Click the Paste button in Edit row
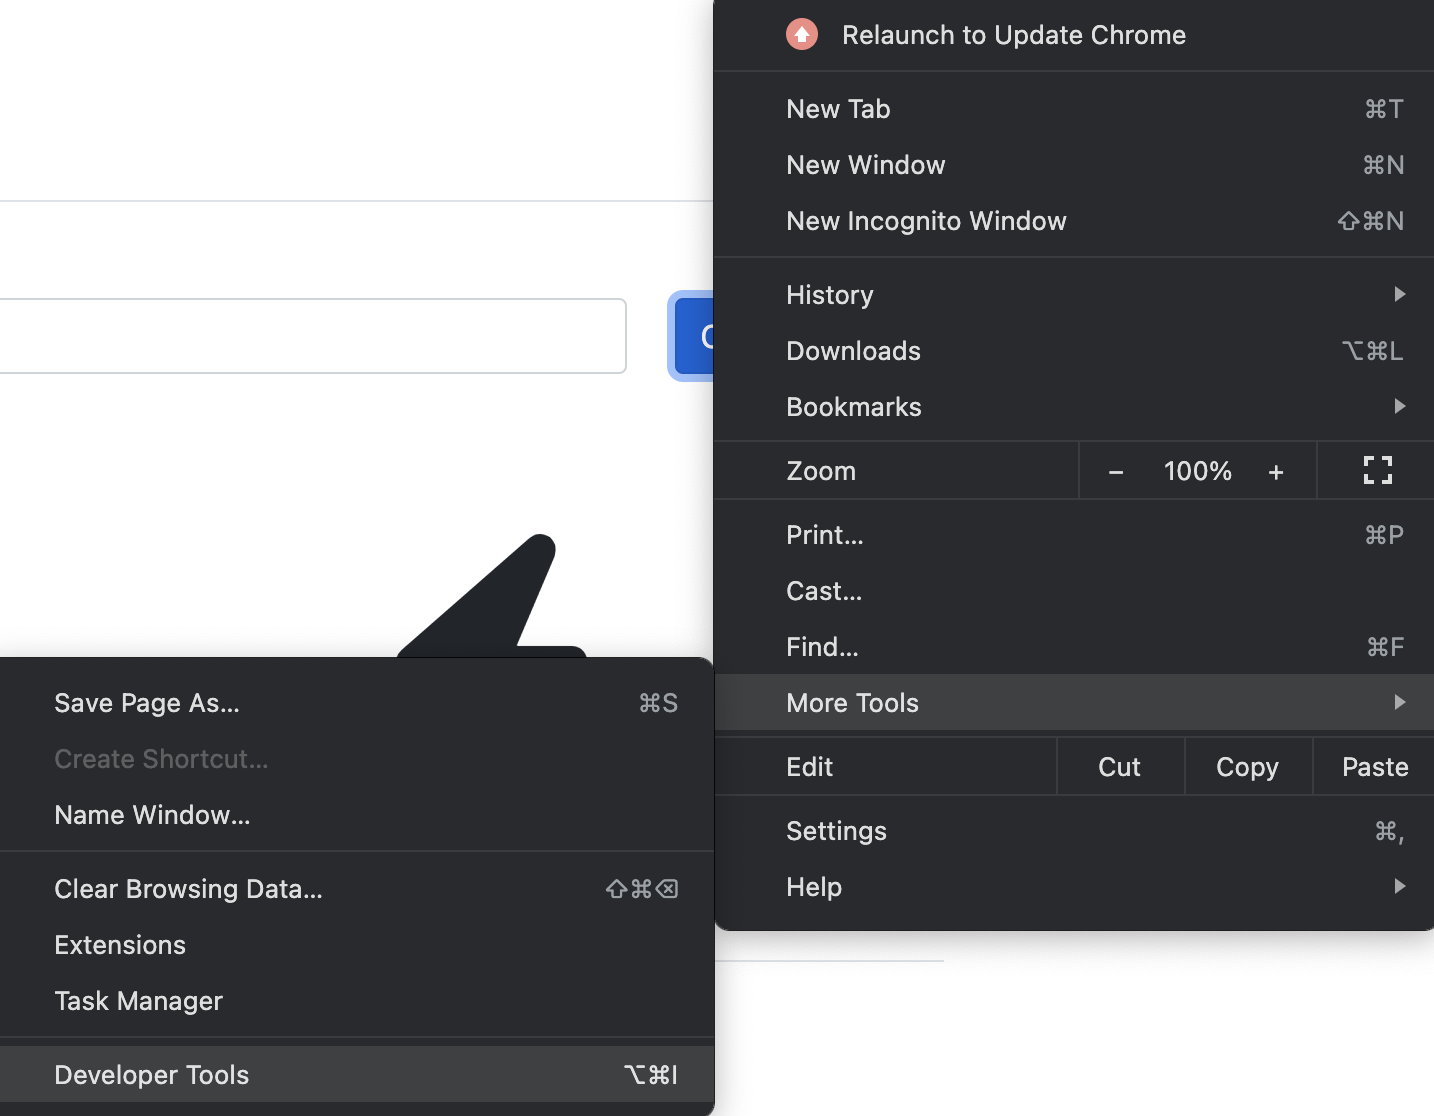The image size is (1434, 1116). pyautogui.click(x=1375, y=767)
